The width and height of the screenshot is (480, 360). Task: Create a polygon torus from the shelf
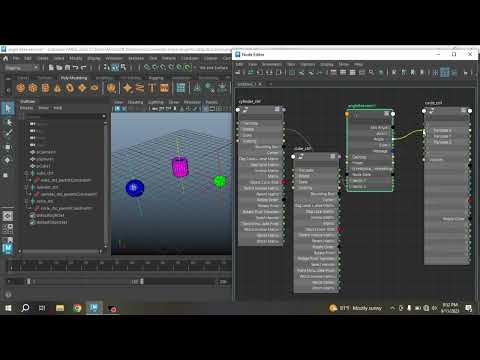click(x=70, y=88)
